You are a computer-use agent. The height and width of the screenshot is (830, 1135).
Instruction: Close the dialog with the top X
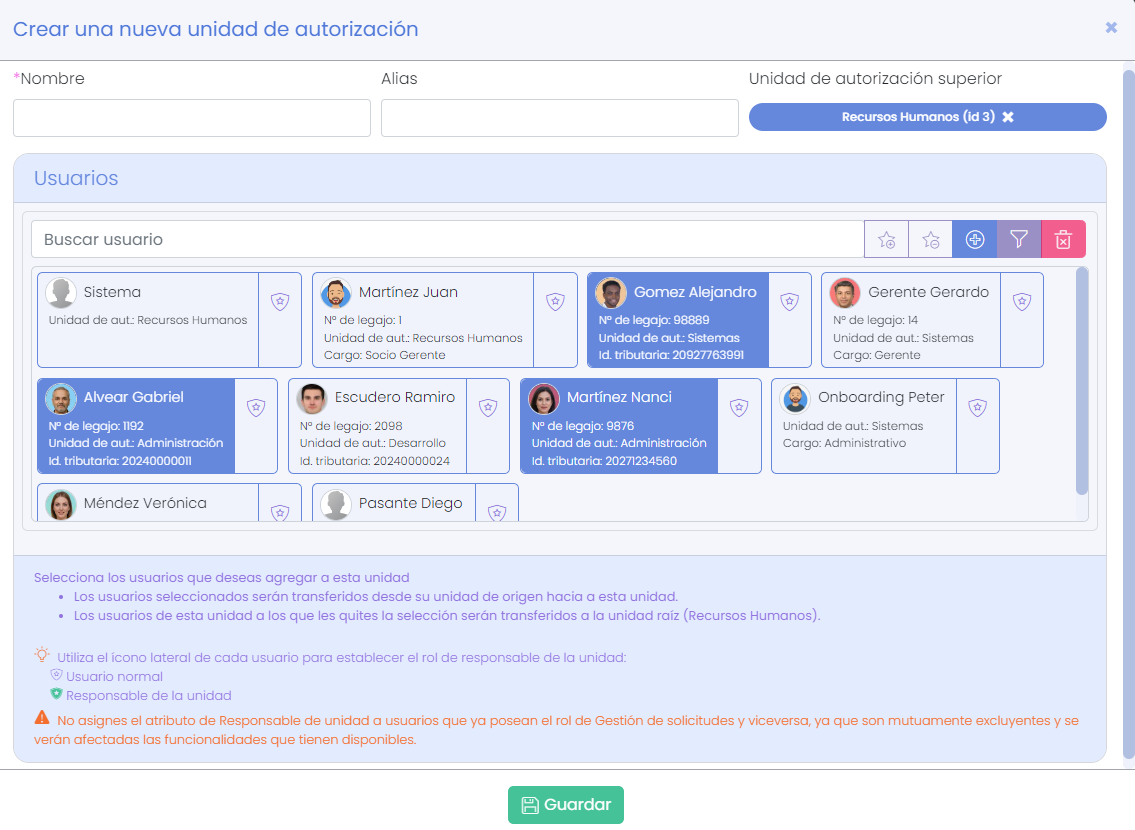coord(1111,28)
